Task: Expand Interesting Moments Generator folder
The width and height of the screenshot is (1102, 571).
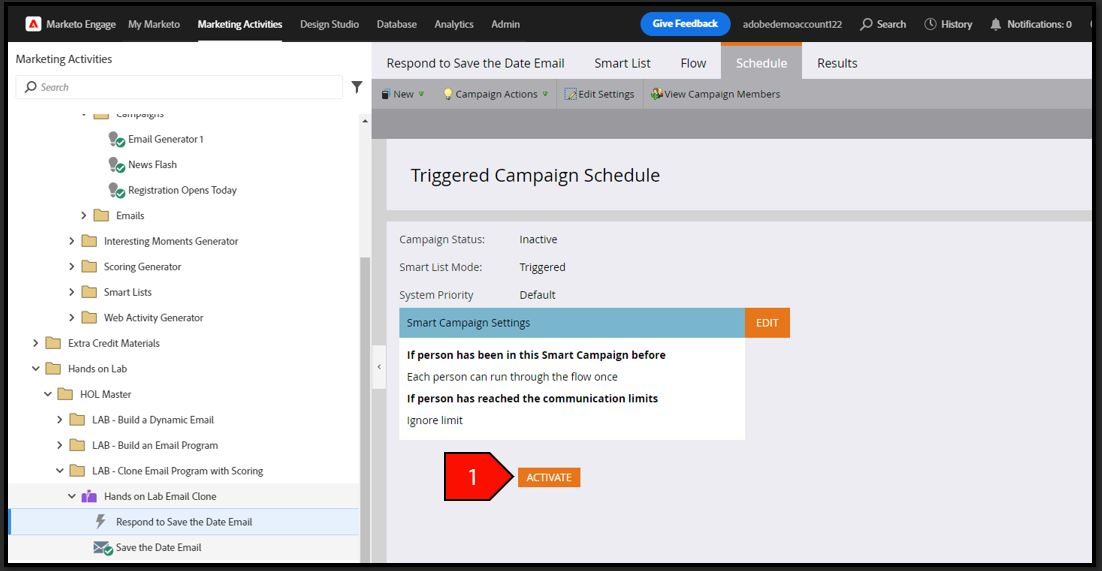Action: (x=72, y=241)
